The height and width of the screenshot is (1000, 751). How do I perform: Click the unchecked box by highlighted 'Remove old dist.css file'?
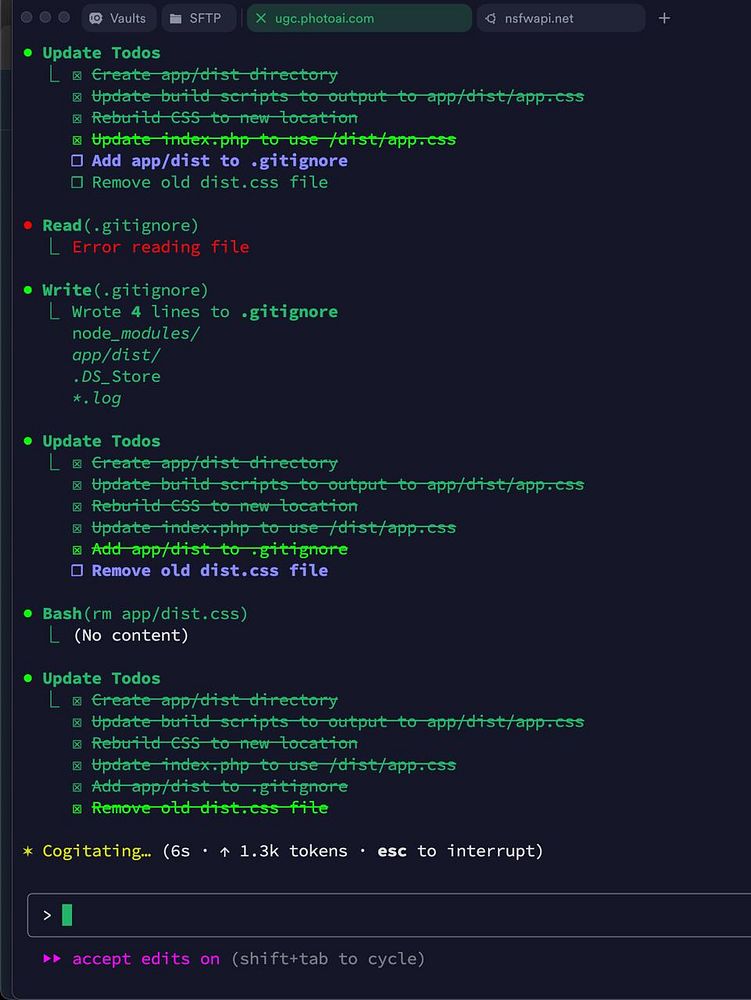[77, 570]
